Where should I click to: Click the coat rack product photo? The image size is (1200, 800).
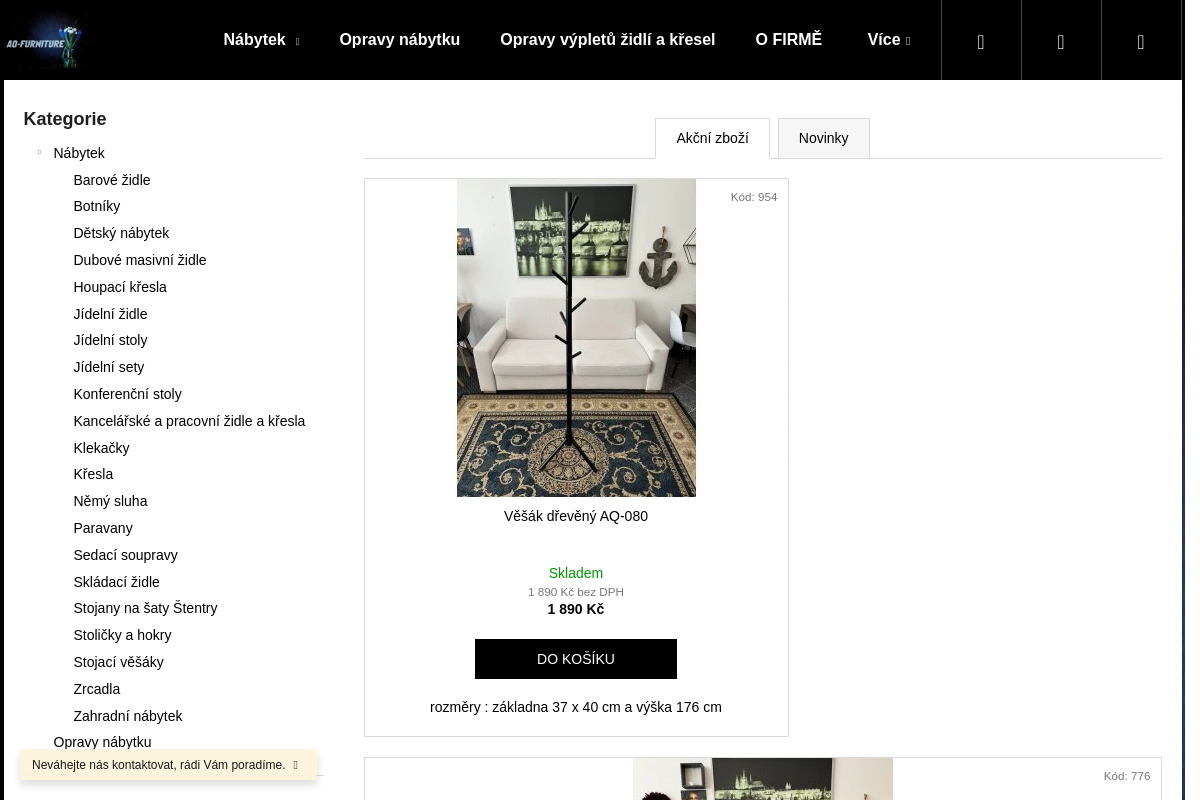click(575, 338)
